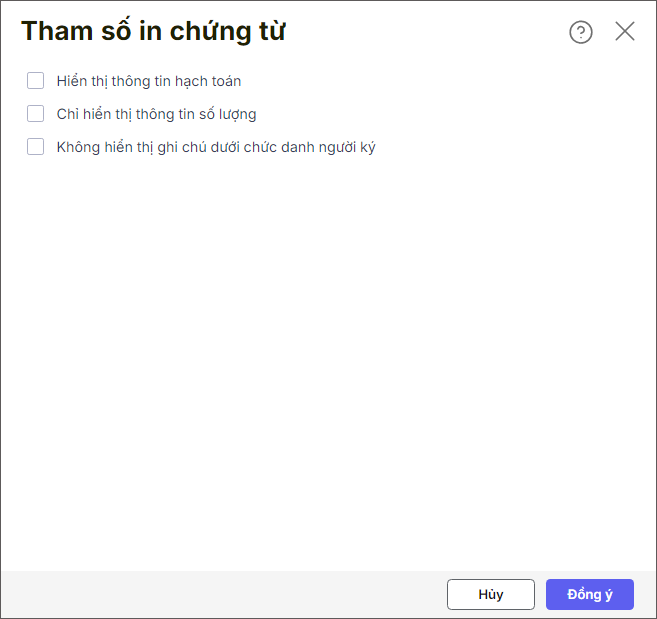Click the dialog title Tham số in chứng từ

(x=153, y=31)
